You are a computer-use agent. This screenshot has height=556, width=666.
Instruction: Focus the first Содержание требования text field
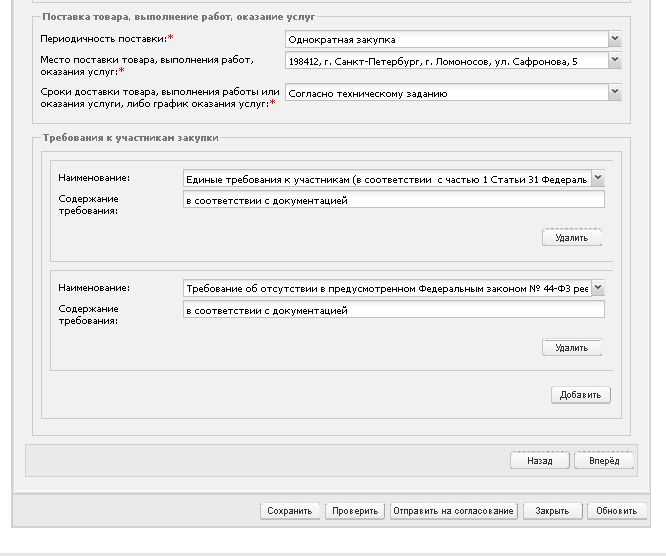point(394,200)
